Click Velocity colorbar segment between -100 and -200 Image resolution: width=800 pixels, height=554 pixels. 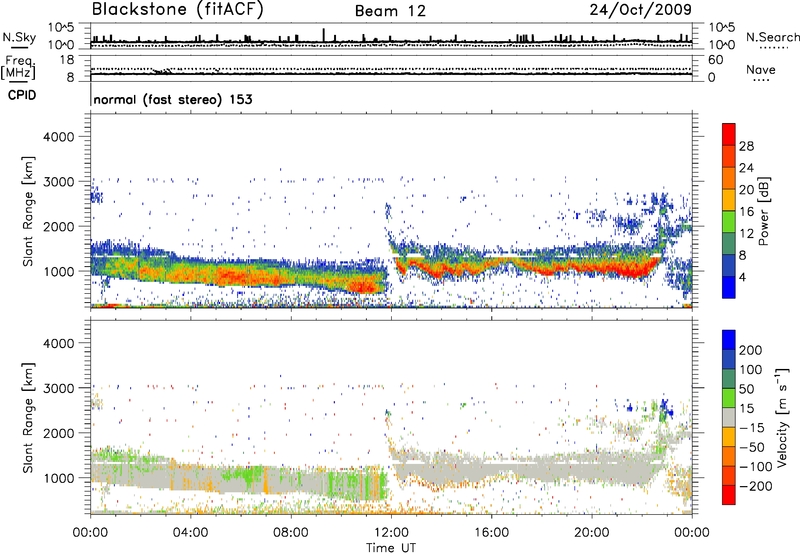pos(729,475)
